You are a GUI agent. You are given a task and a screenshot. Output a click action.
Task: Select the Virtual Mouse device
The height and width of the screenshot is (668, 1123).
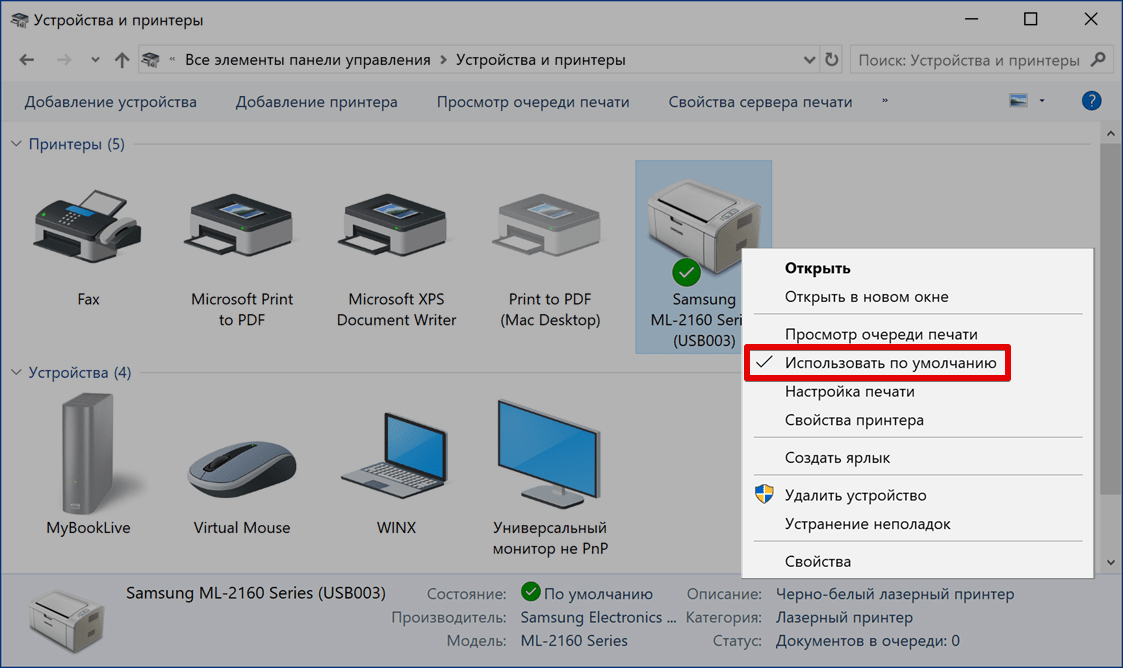point(242,470)
